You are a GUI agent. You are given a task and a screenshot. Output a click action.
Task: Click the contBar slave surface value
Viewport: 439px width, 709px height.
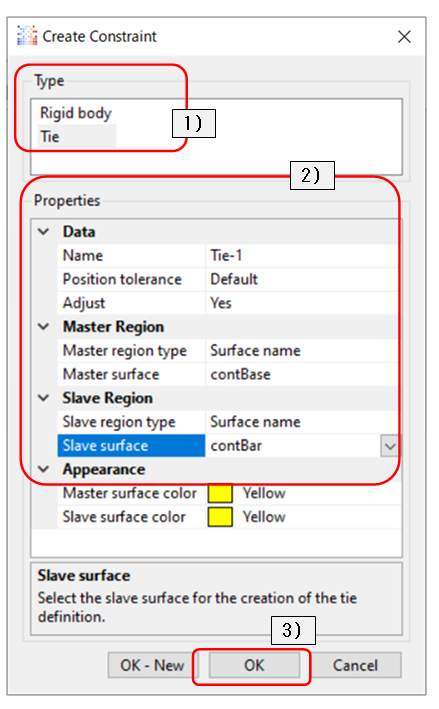click(x=293, y=446)
